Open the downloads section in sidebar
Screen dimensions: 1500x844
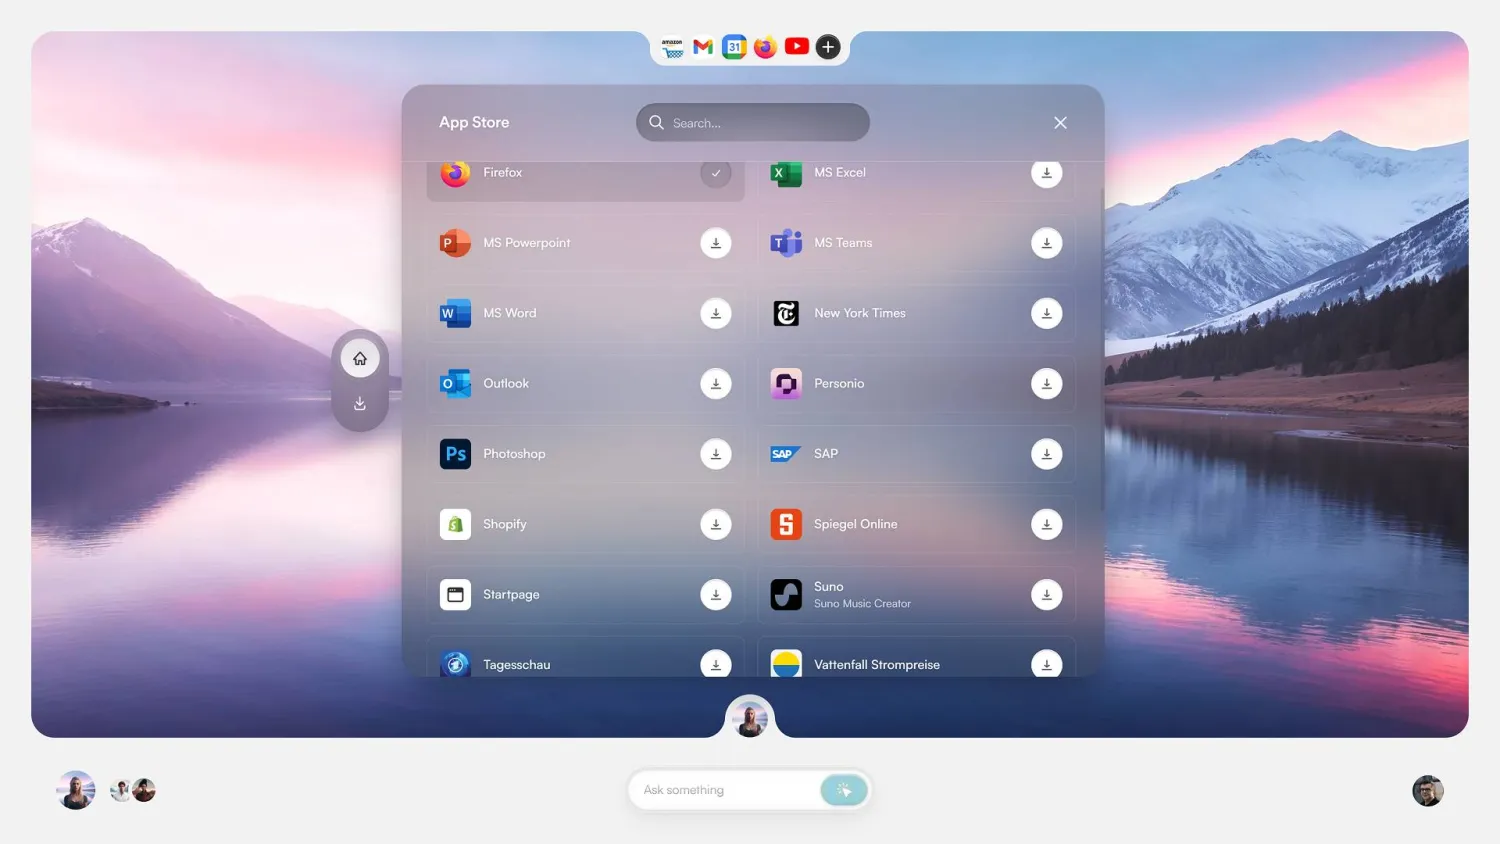pyautogui.click(x=360, y=404)
